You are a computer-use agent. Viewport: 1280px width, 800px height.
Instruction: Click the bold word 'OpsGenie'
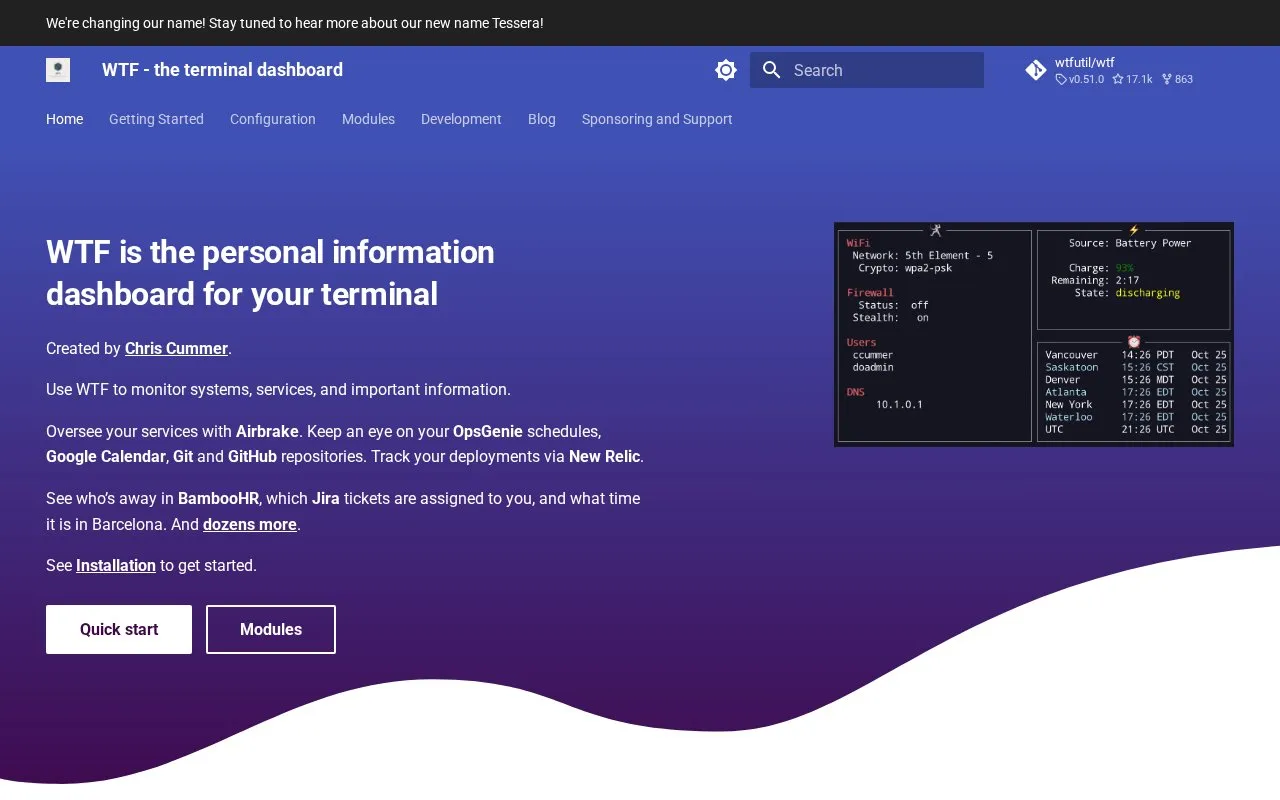click(488, 431)
